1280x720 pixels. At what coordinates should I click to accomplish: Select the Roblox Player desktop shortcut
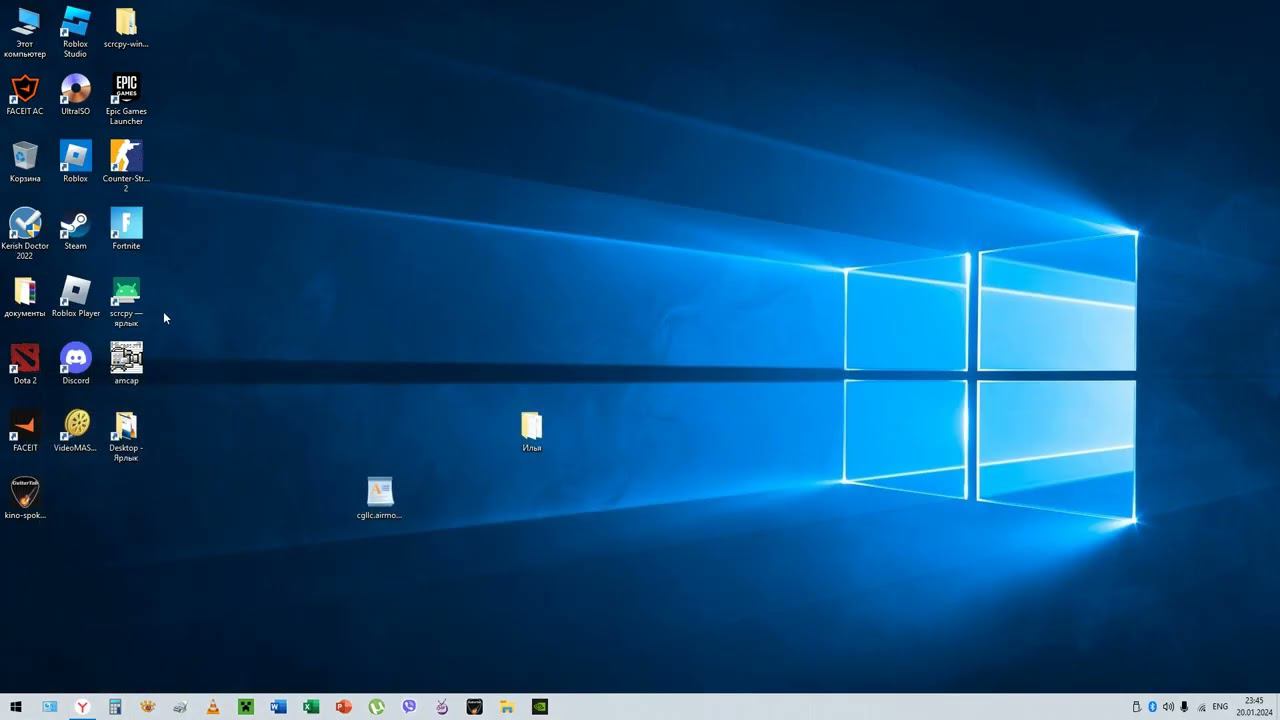click(75, 297)
